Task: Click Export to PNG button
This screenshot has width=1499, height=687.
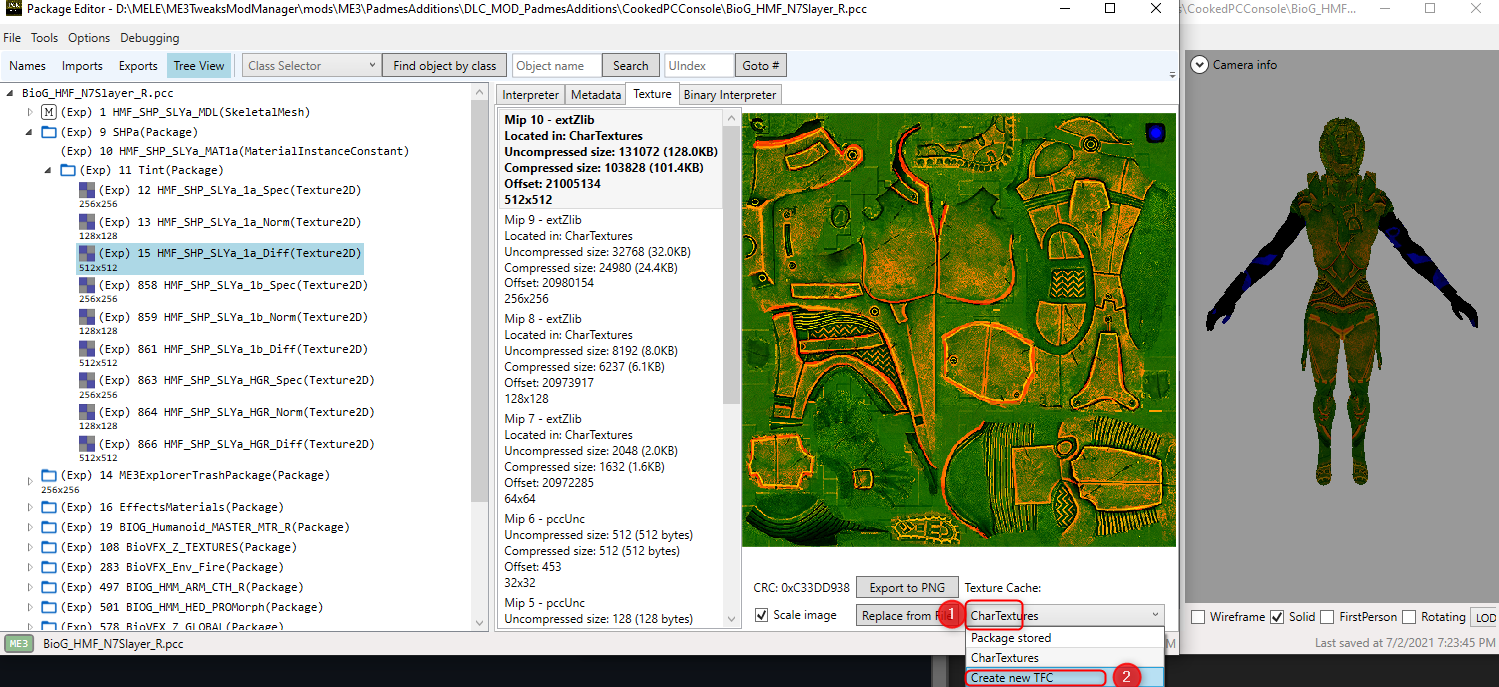Action: [907, 588]
